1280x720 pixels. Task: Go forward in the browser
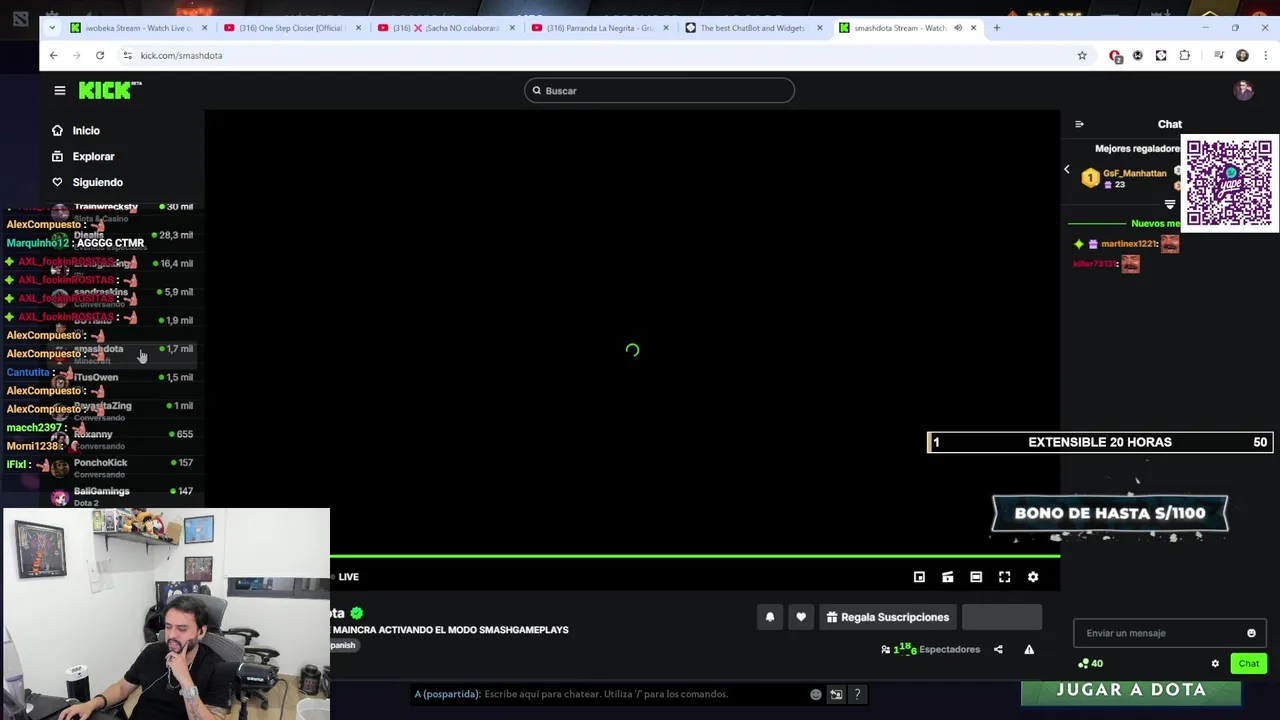pos(77,56)
